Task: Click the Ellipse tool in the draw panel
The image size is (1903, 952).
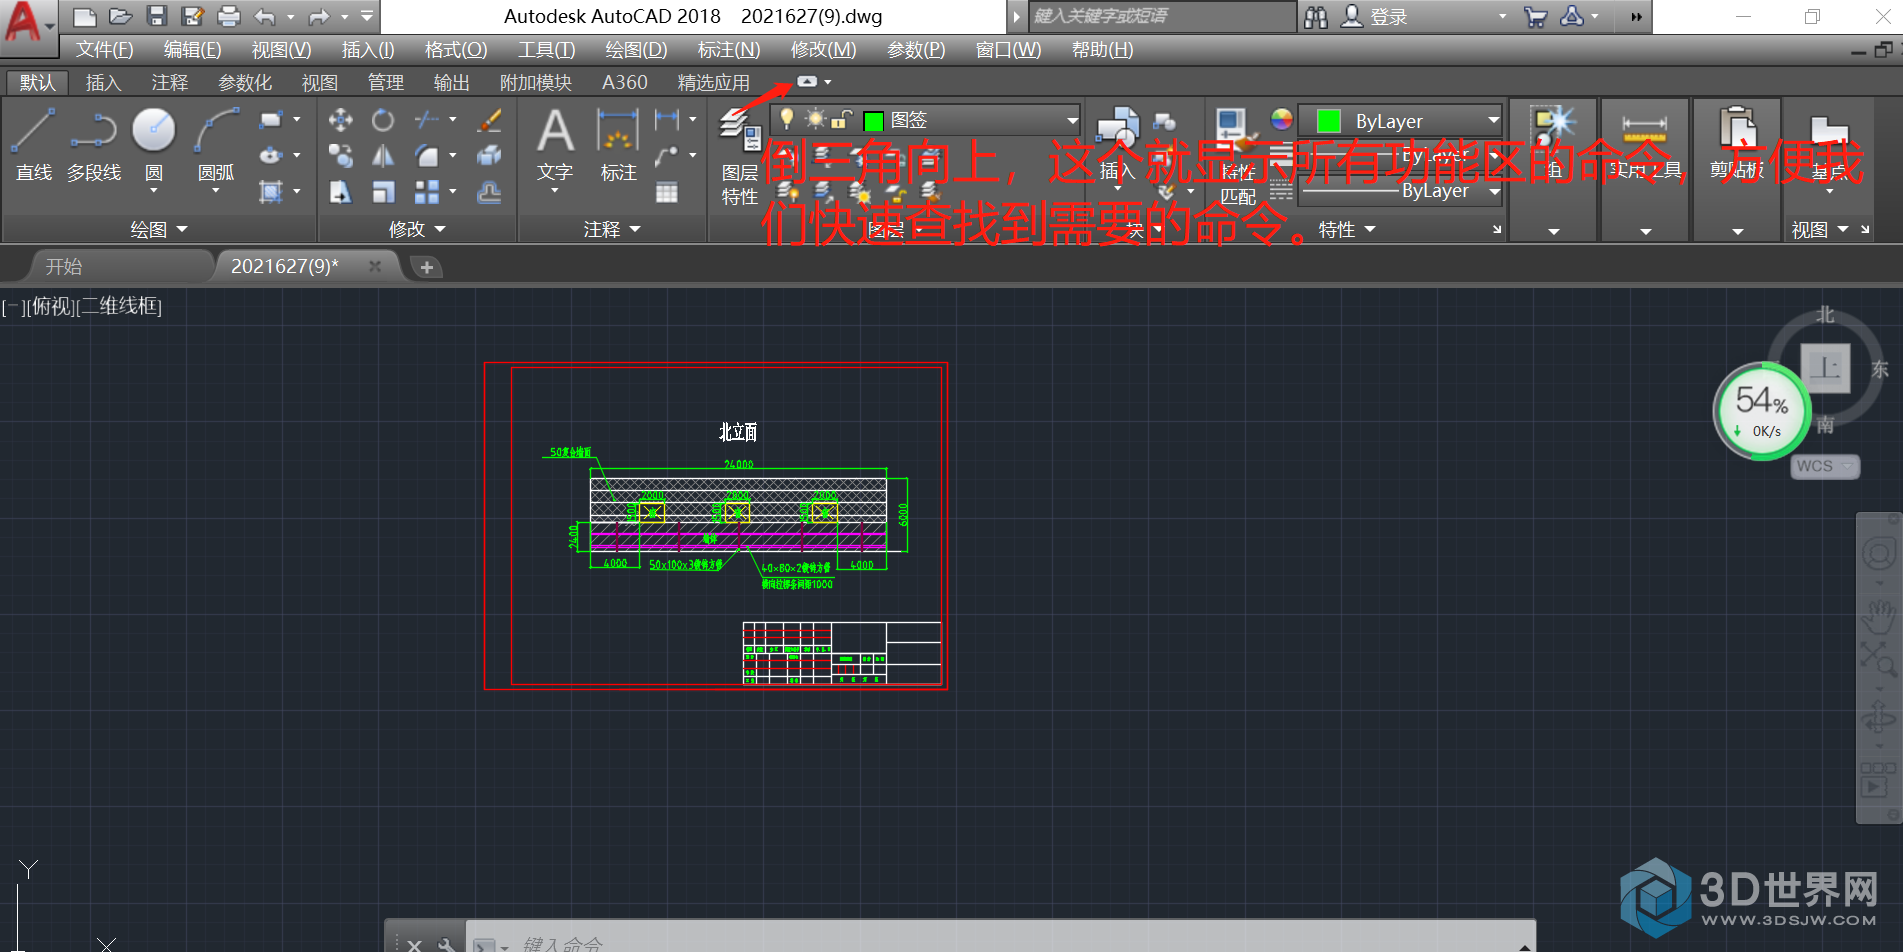Action: click(271, 155)
